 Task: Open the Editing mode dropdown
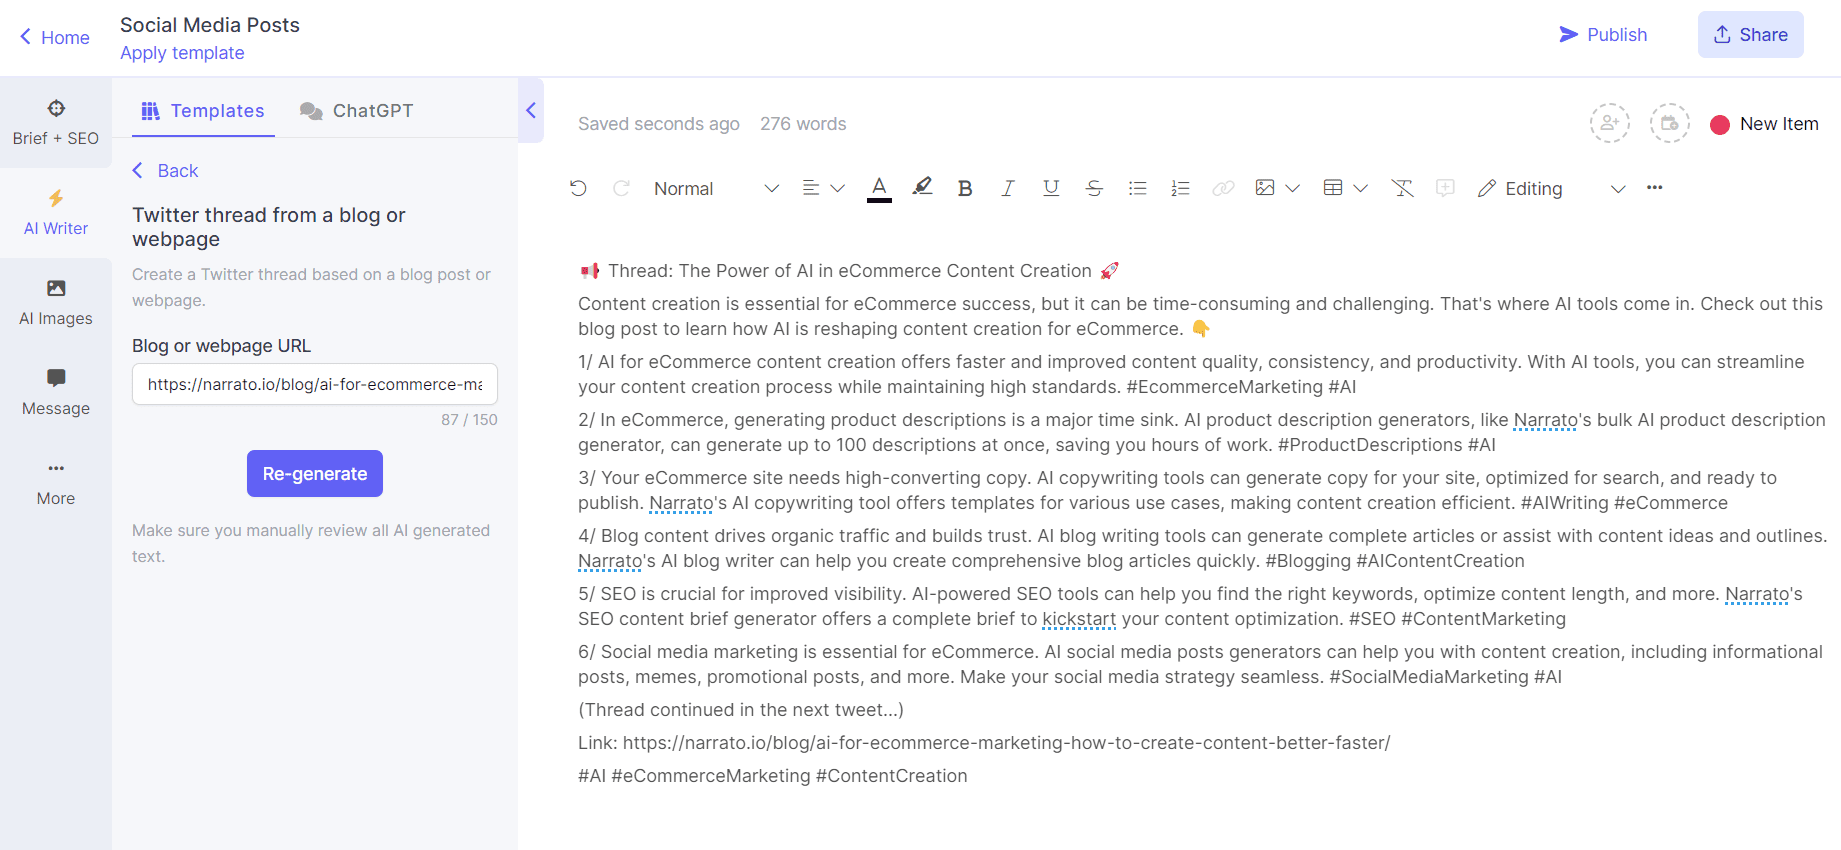[x=1552, y=188]
